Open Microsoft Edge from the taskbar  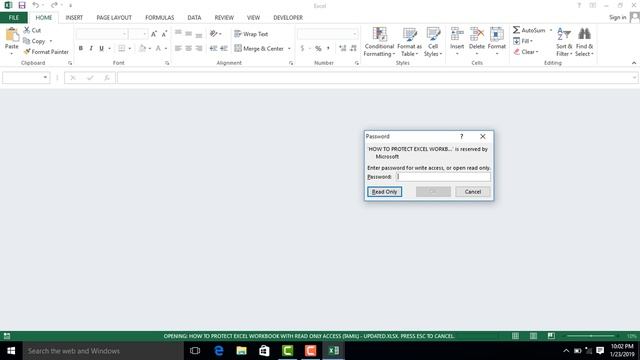point(219,351)
